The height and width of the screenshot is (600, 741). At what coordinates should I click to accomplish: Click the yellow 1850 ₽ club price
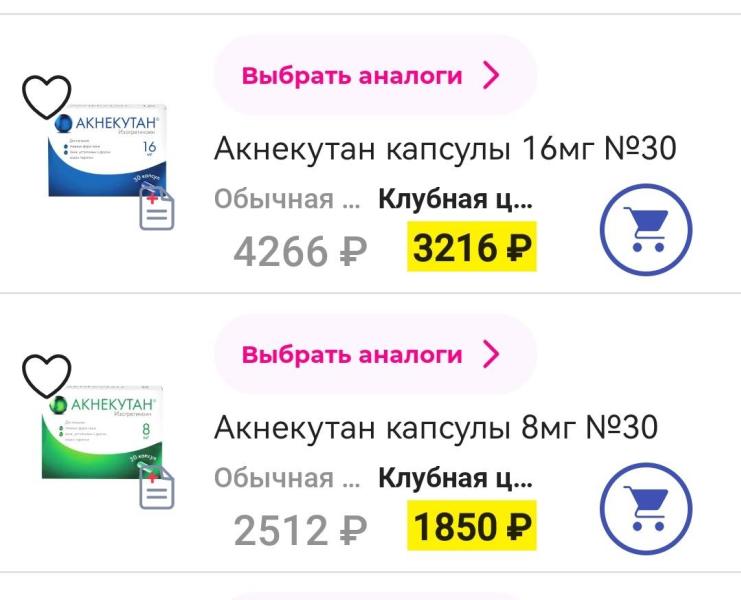472,526
